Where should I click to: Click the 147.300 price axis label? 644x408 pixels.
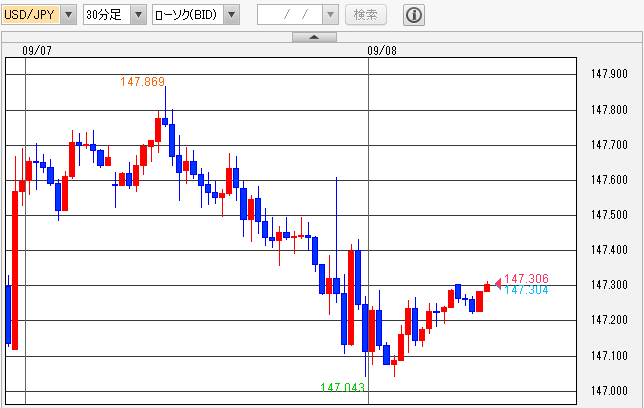(610, 284)
